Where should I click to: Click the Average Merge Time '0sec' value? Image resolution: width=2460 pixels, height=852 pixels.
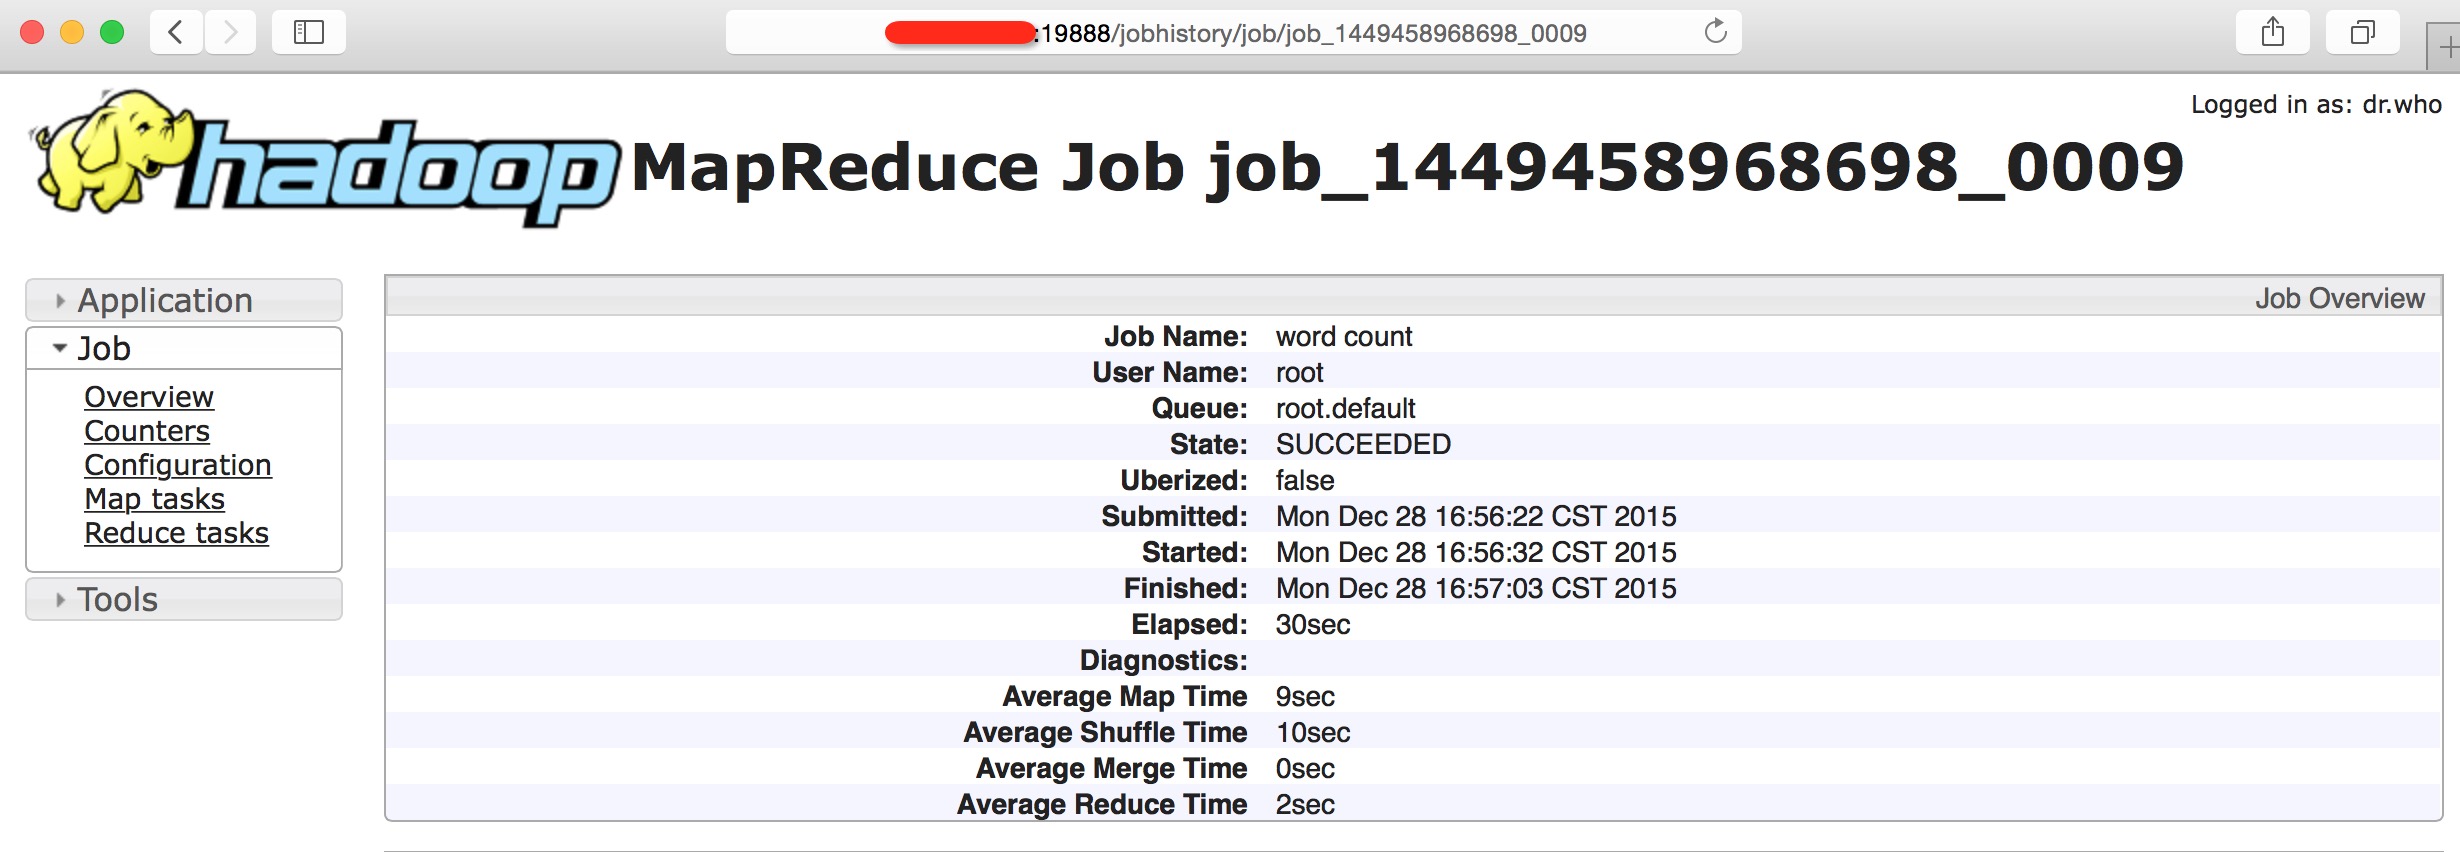1305,768
